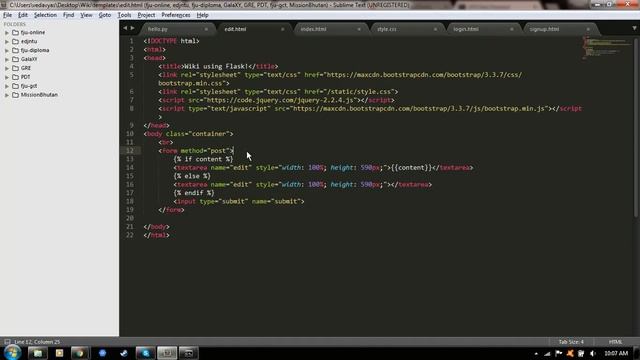Open the Windows Start button
Viewport: 640px width, 360px height.
pos(12,353)
